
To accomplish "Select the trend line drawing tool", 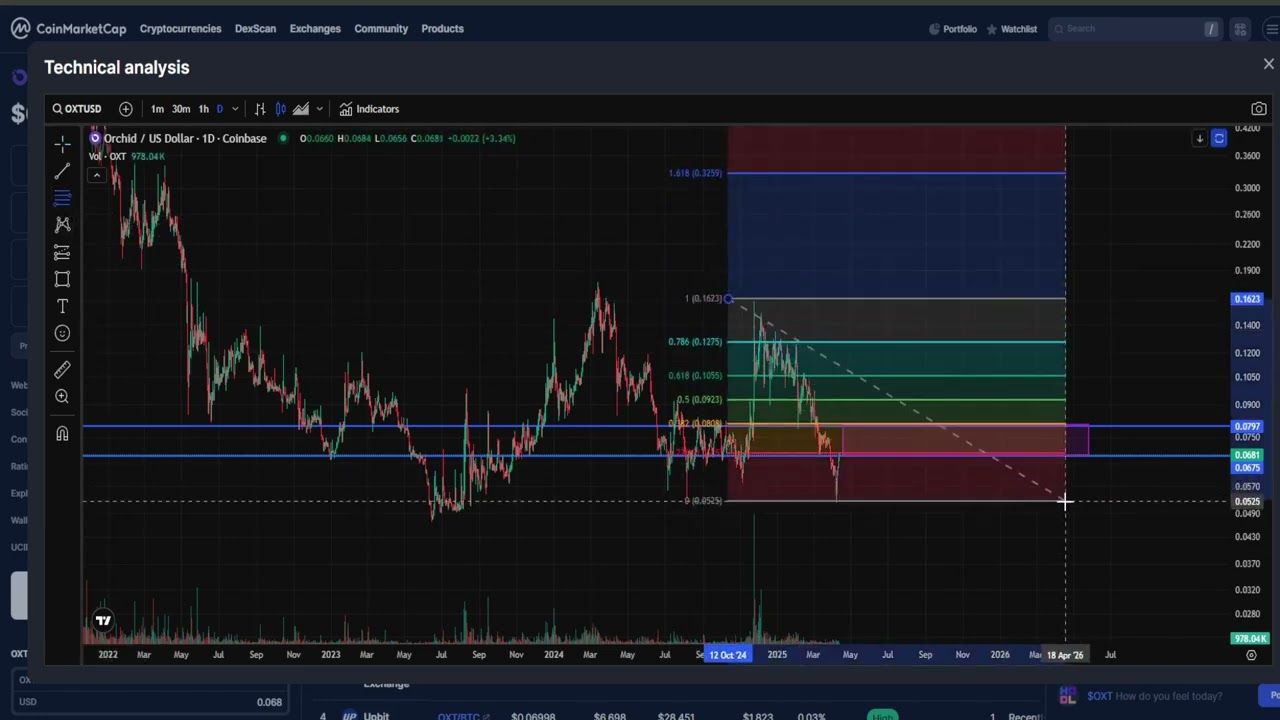I will click(x=62, y=171).
